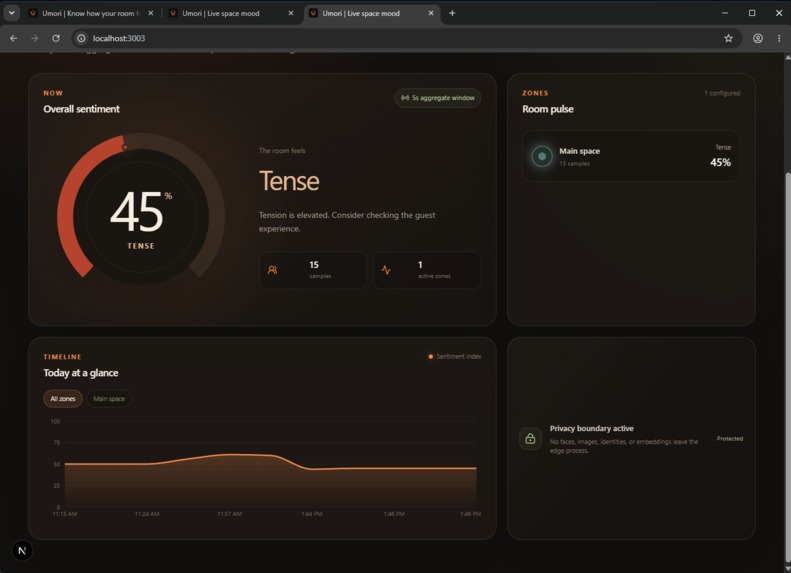The height and width of the screenshot is (573, 791).
Task: Click the '15 samples' stat card
Action: (x=313, y=270)
